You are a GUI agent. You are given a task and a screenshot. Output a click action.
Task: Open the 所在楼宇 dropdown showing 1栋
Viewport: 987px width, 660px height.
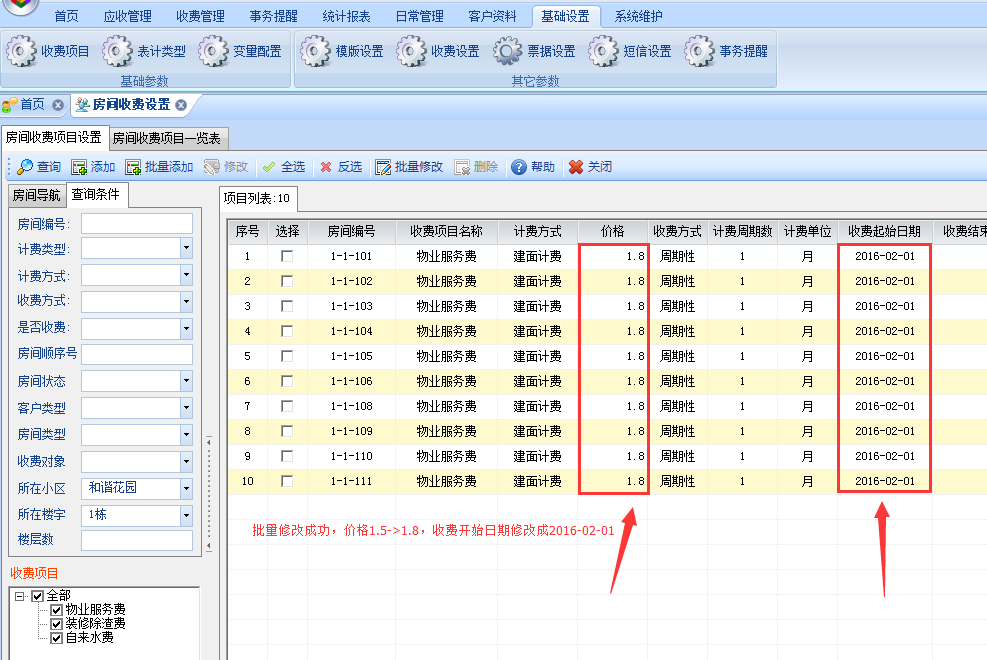(x=186, y=516)
